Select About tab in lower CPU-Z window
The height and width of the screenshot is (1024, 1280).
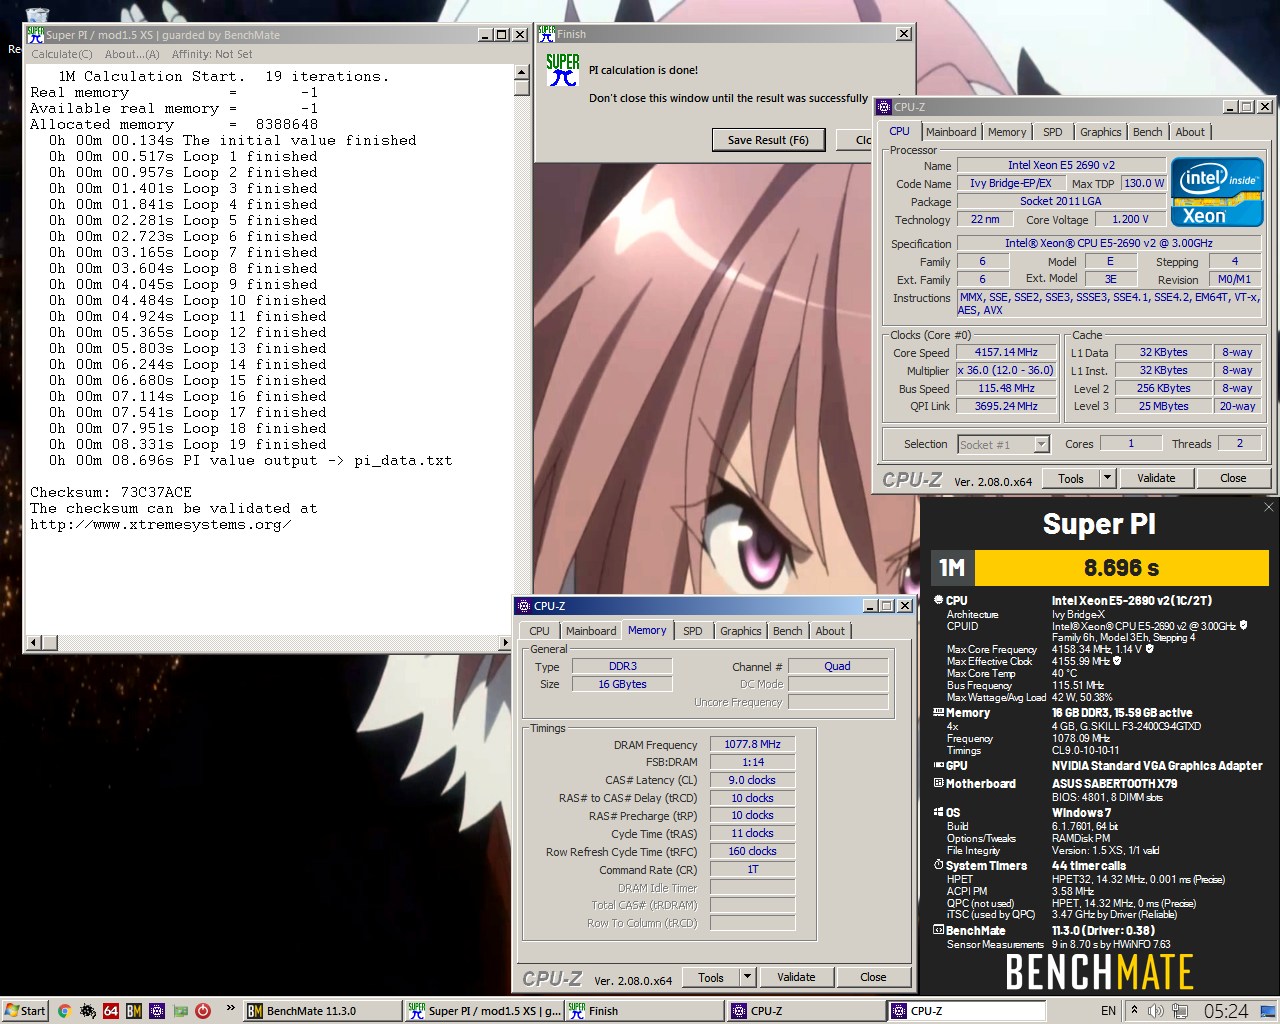coord(830,631)
